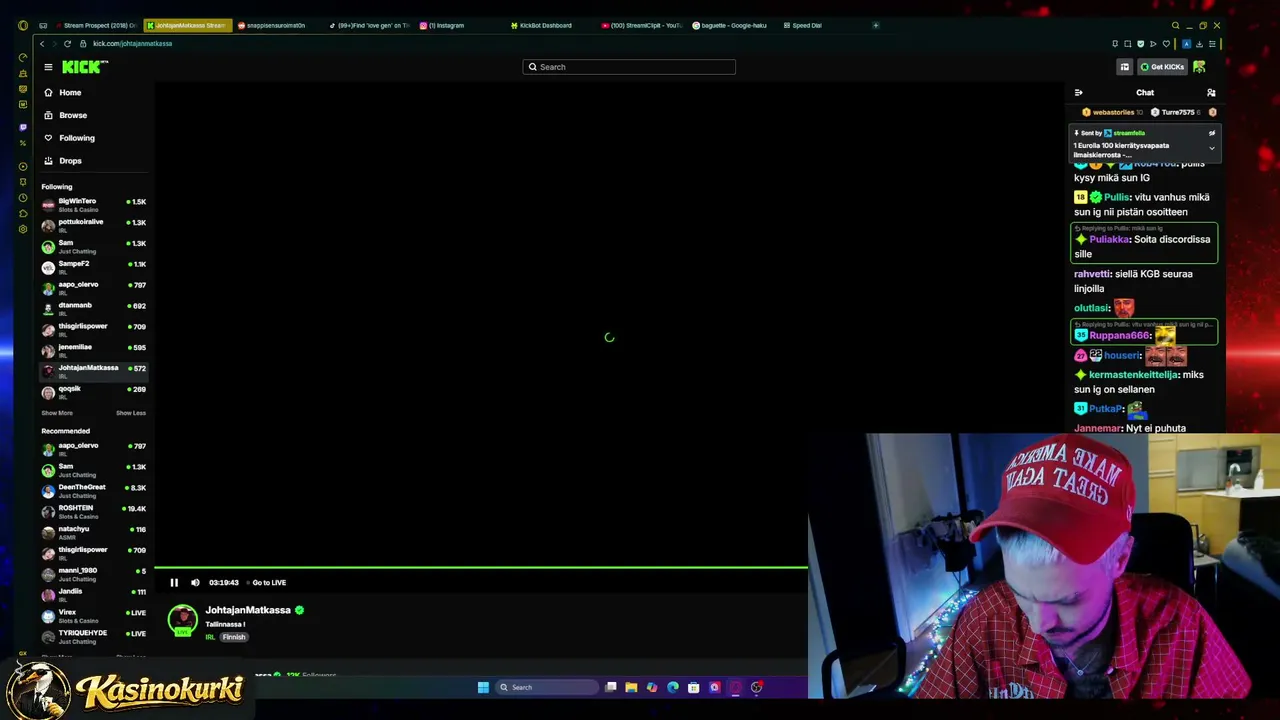Click Pullis username in chat

coord(1117,197)
